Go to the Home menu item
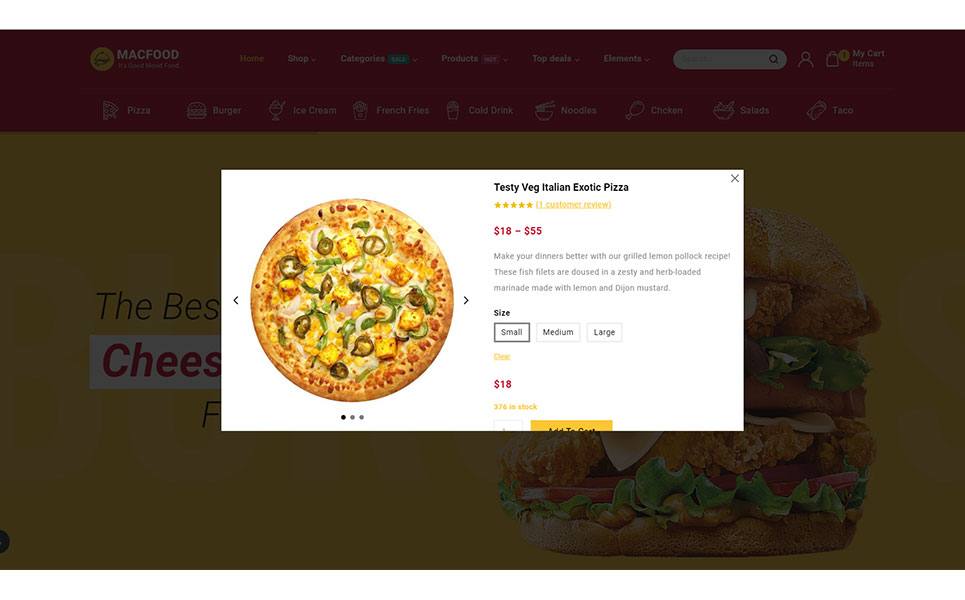 252,58
